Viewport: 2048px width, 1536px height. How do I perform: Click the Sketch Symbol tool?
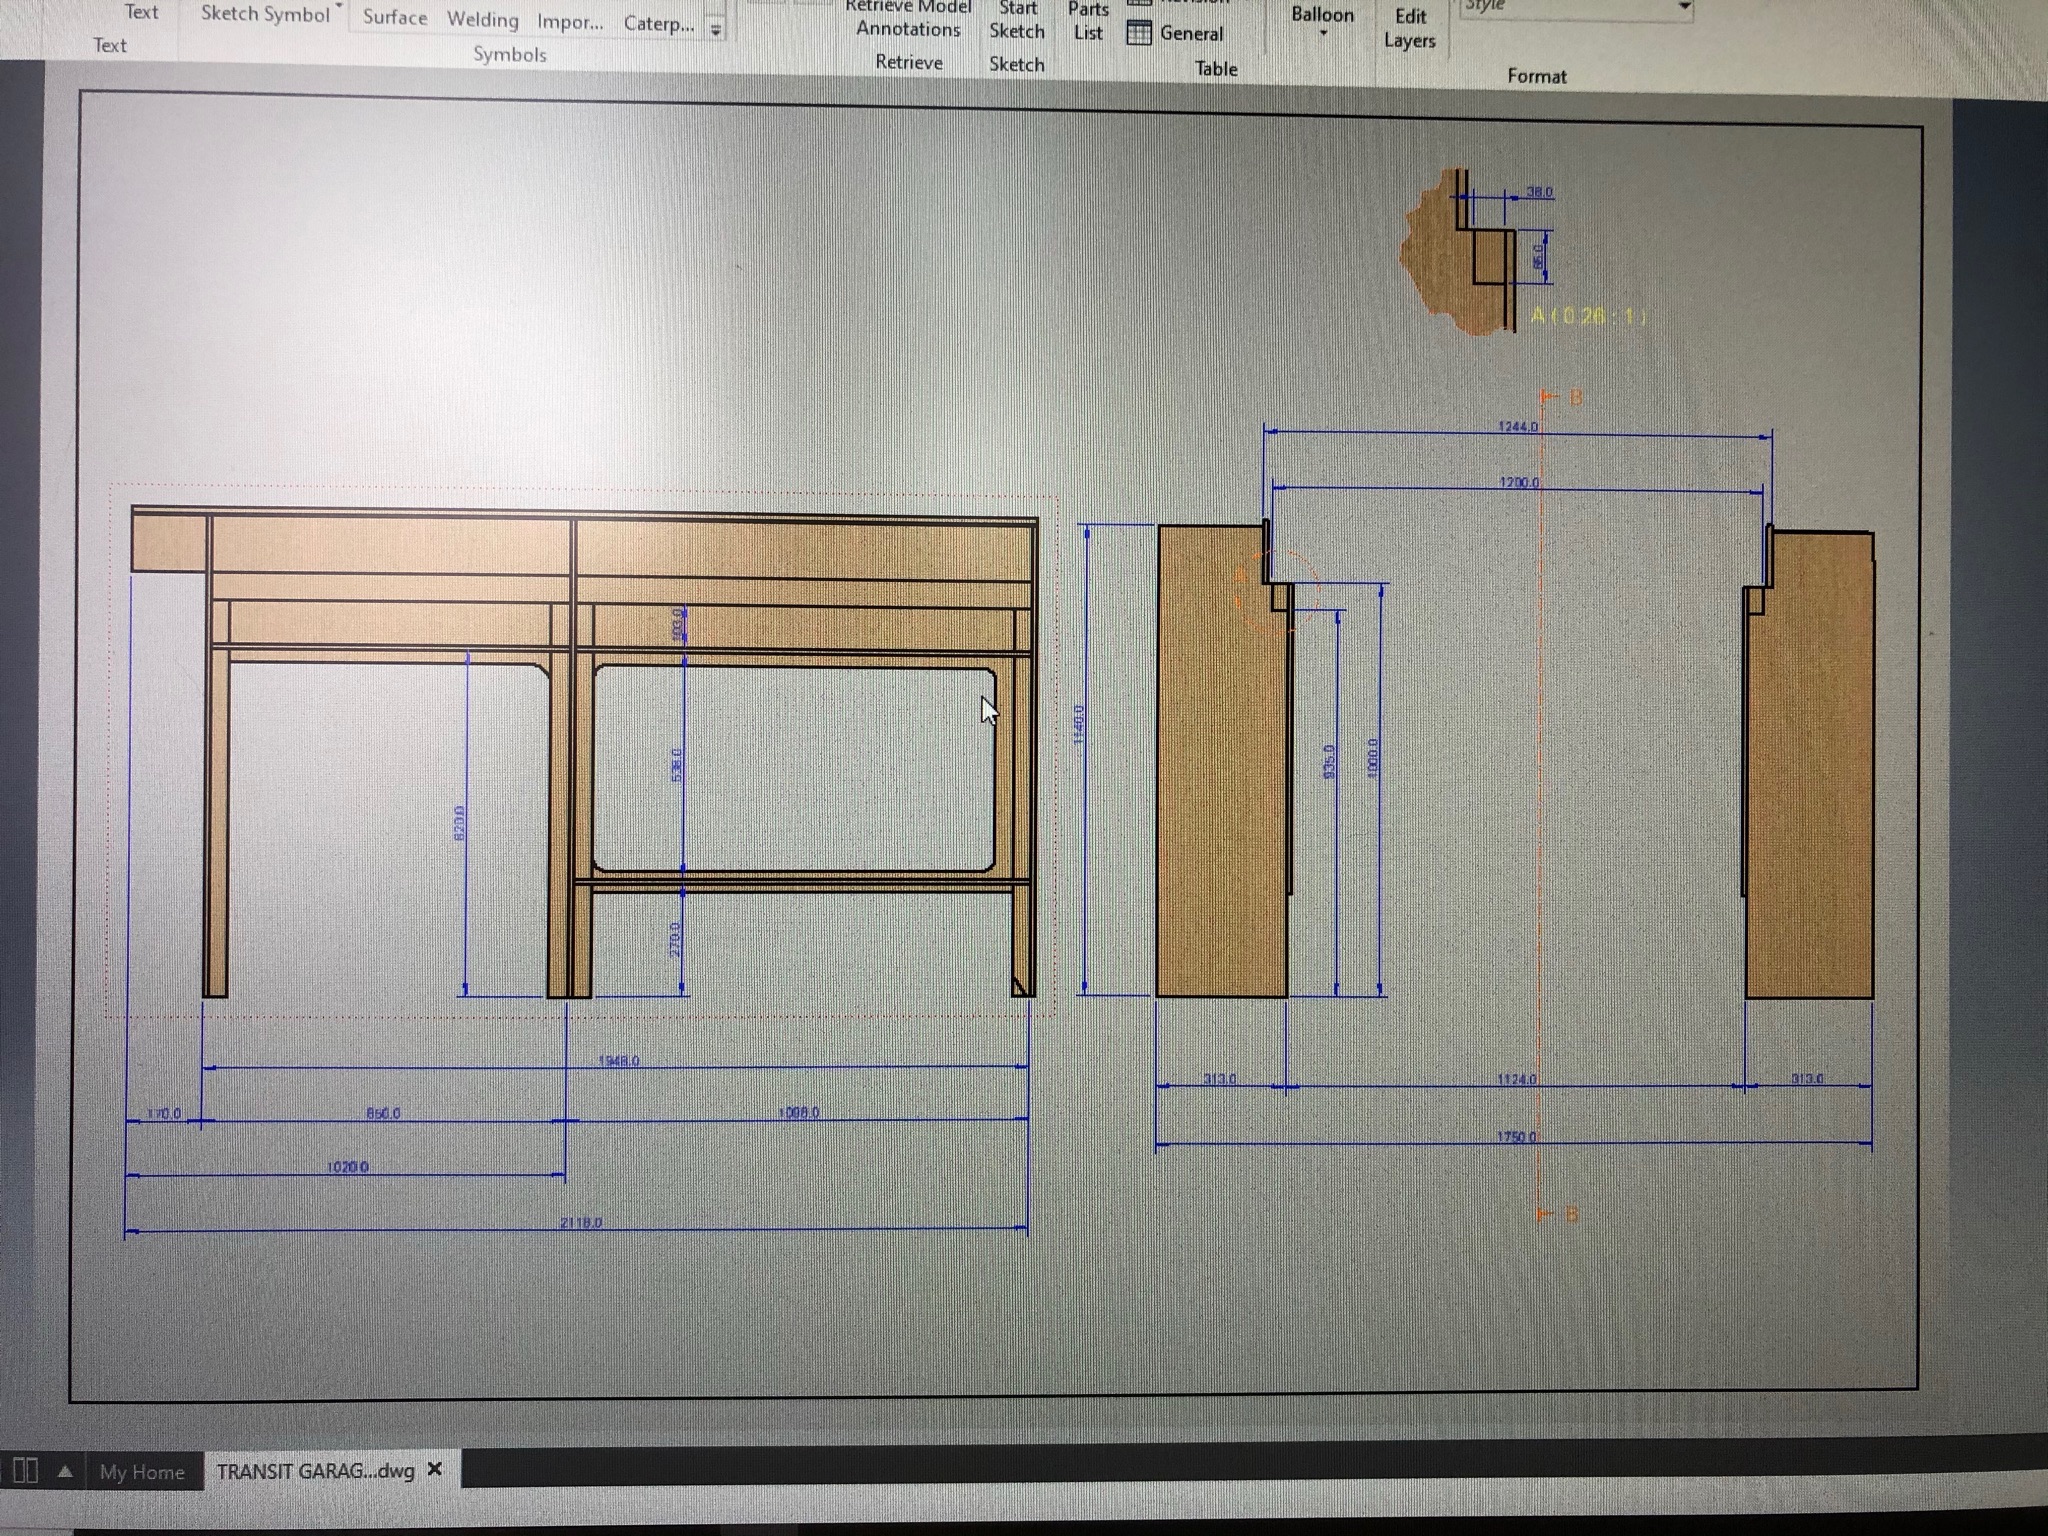(264, 14)
